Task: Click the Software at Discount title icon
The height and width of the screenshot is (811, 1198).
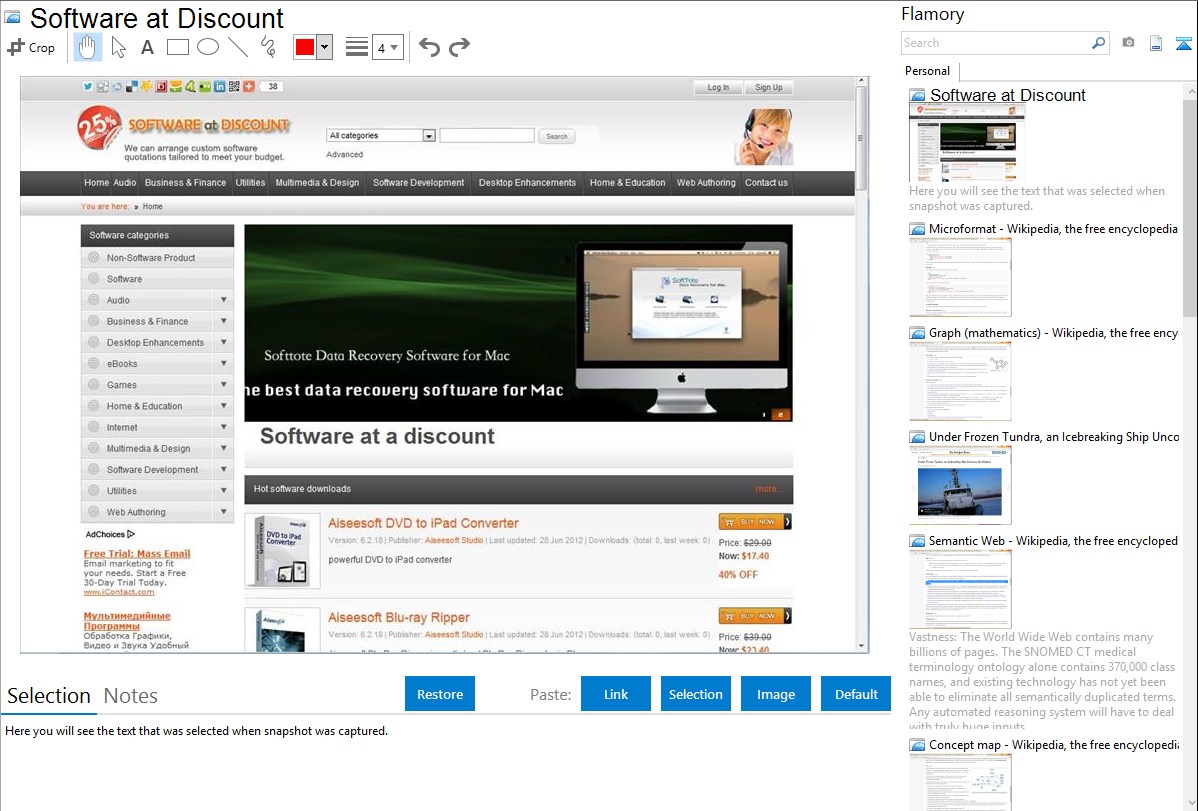Action: [x=12, y=17]
